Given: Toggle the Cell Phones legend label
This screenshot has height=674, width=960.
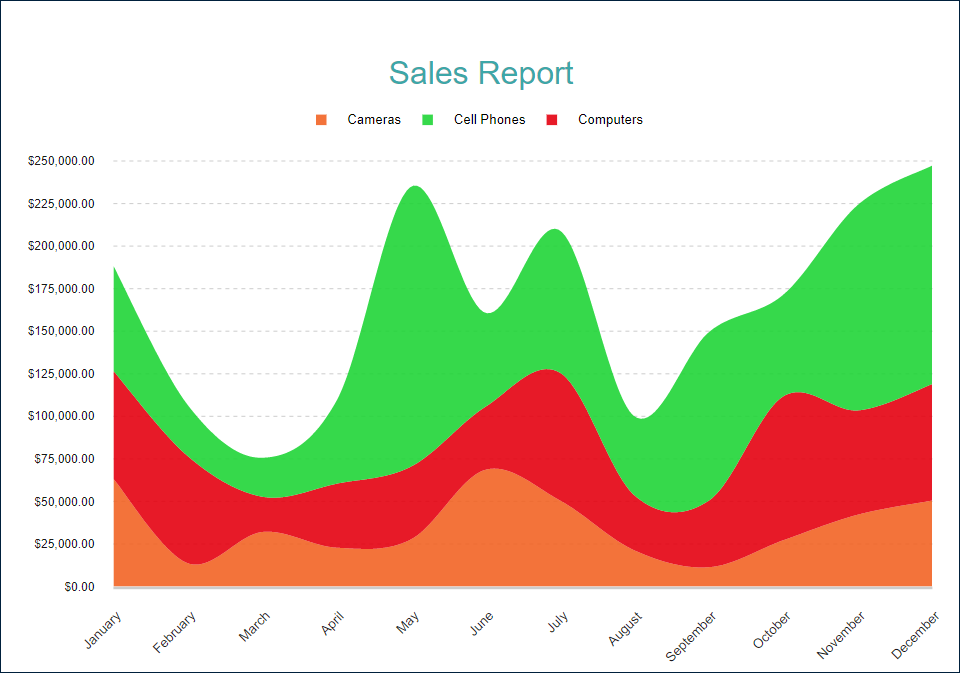Looking at the screenshot, I should point(489,120).
